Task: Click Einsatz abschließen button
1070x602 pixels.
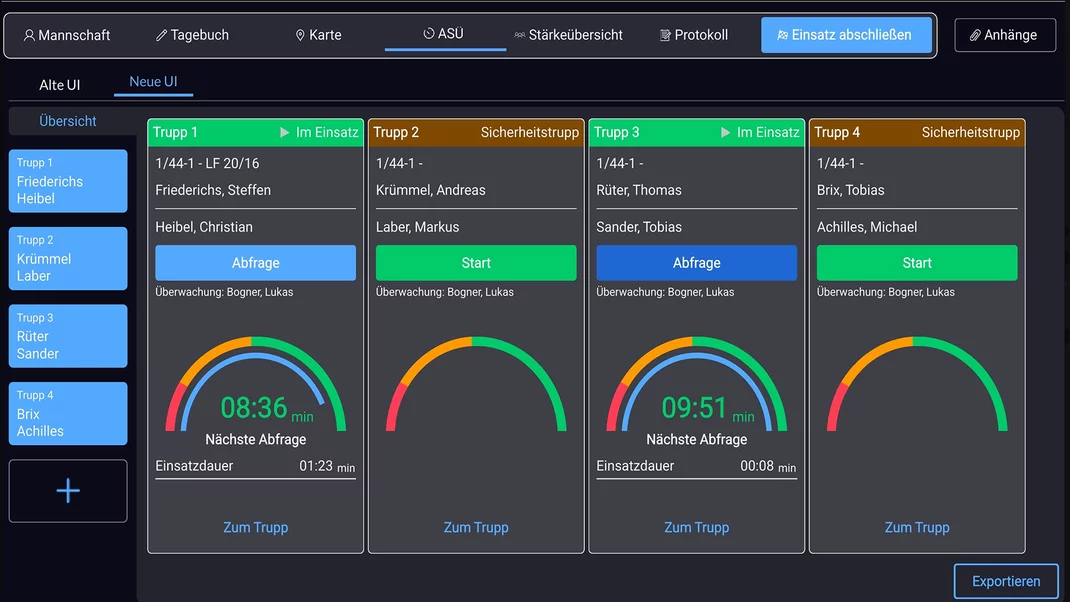Action: point(846,35)
